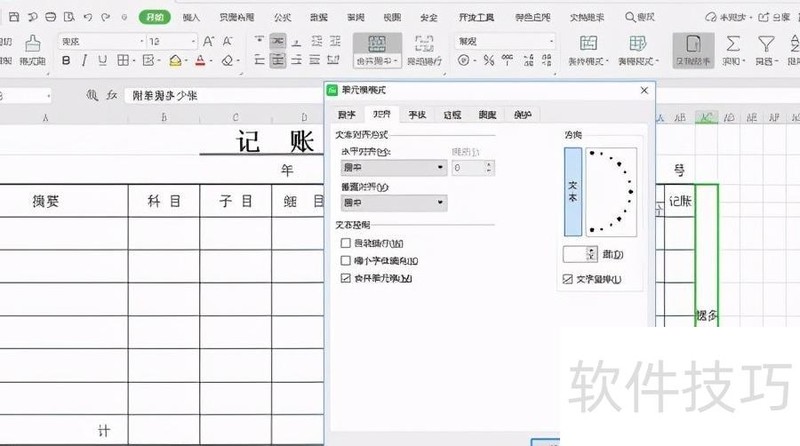Enable the shrink-to-fit checkbox
Screen dimensions: 800x446
[346, 260]
